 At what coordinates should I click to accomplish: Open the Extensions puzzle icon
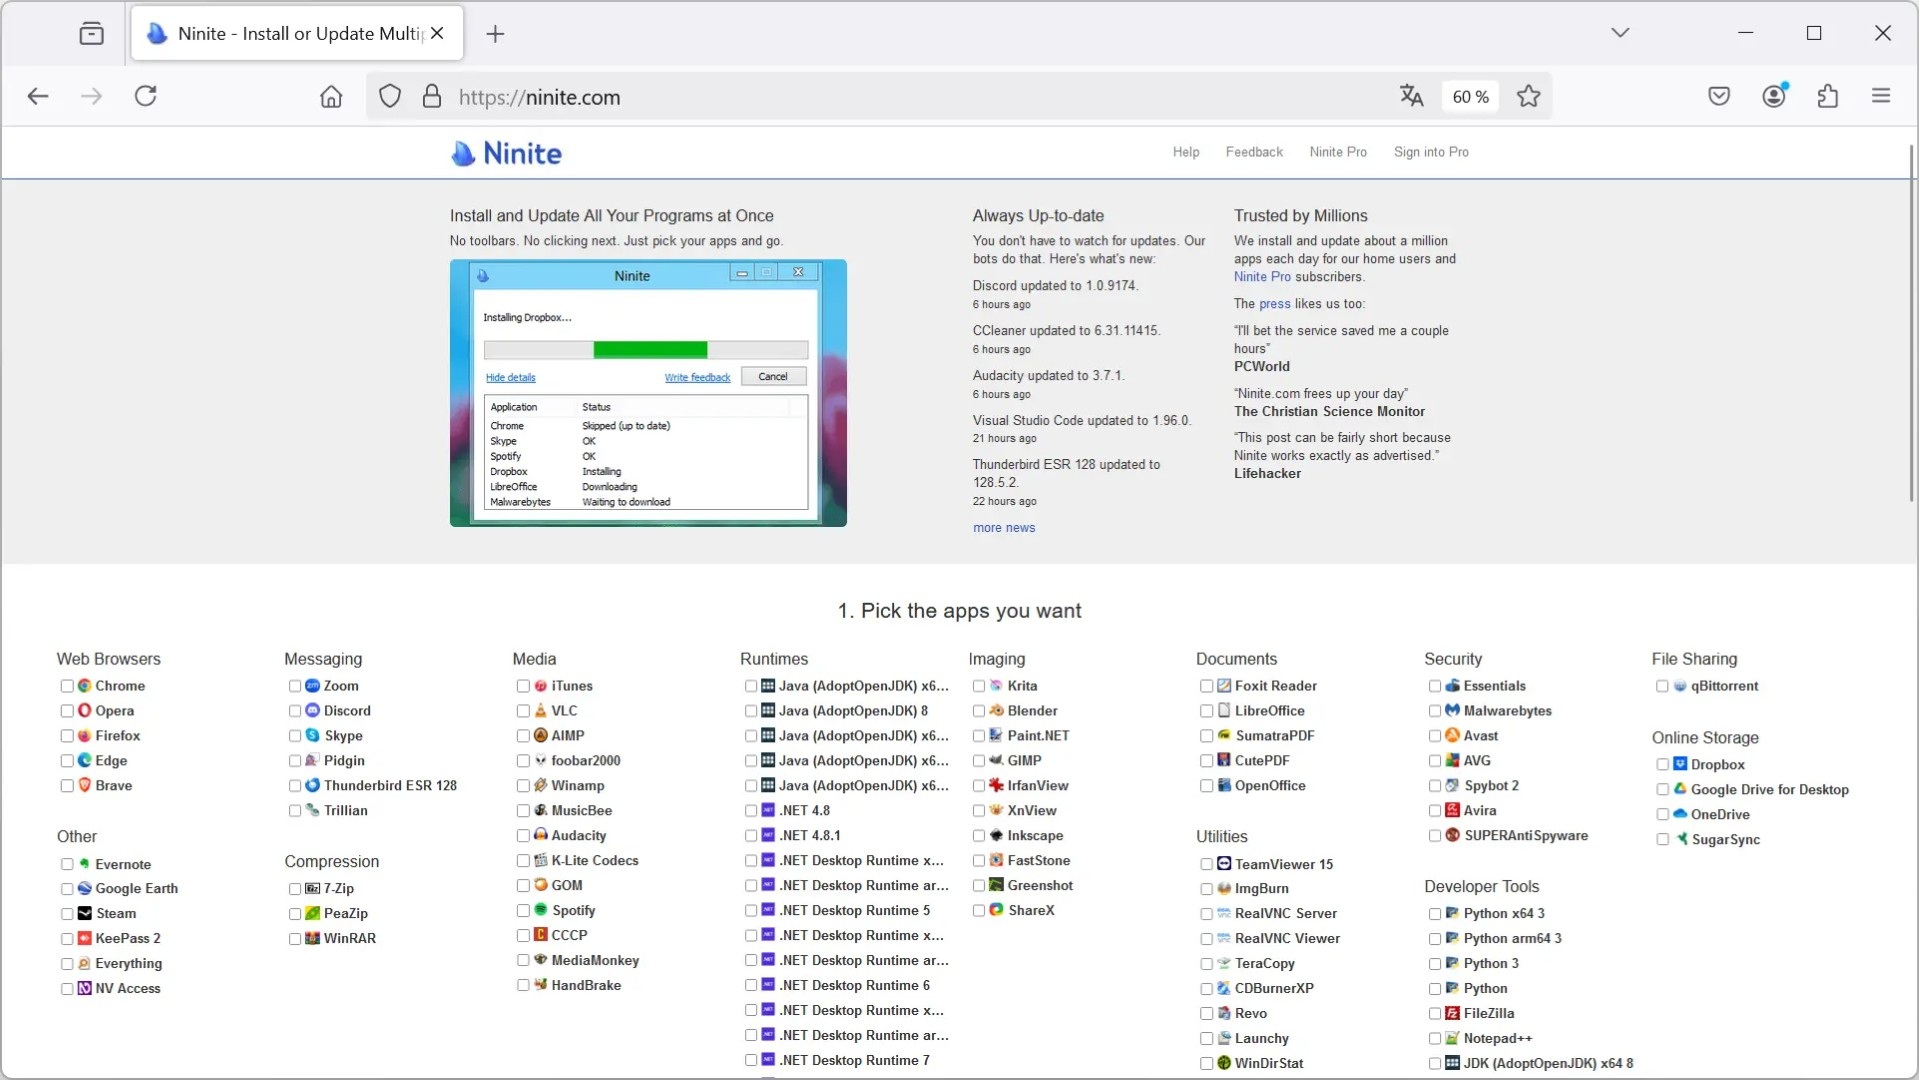1828,96
